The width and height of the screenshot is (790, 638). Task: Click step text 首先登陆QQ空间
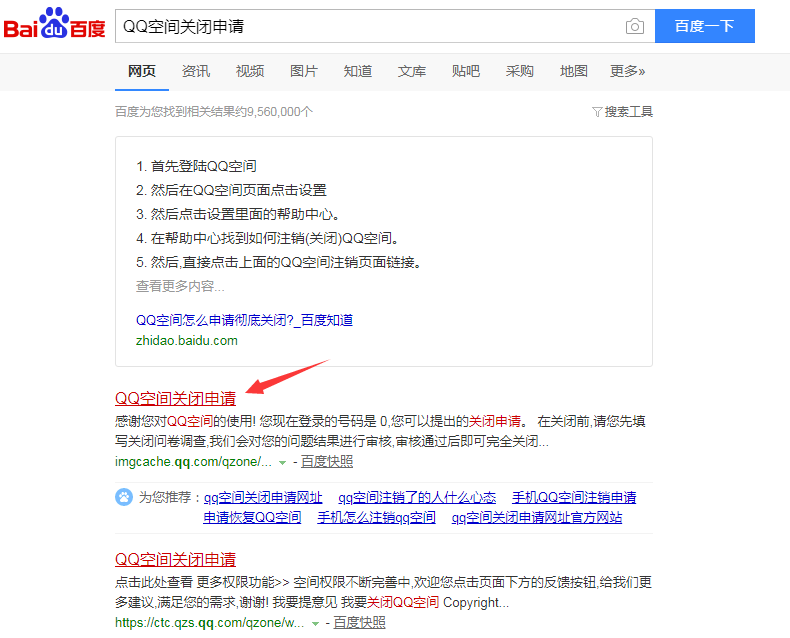point(204,166)
